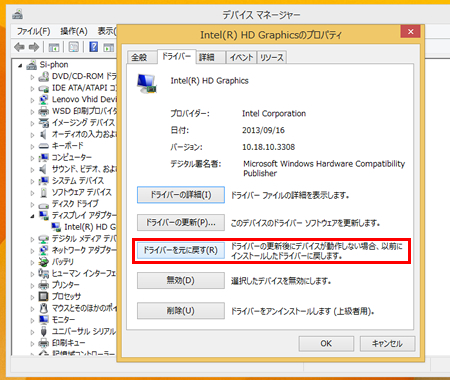Image resolution: width=450 pixels, height=380 pixels.
Task: Click the ソフトウェア デバイス icon
Action: coord(44,192)
